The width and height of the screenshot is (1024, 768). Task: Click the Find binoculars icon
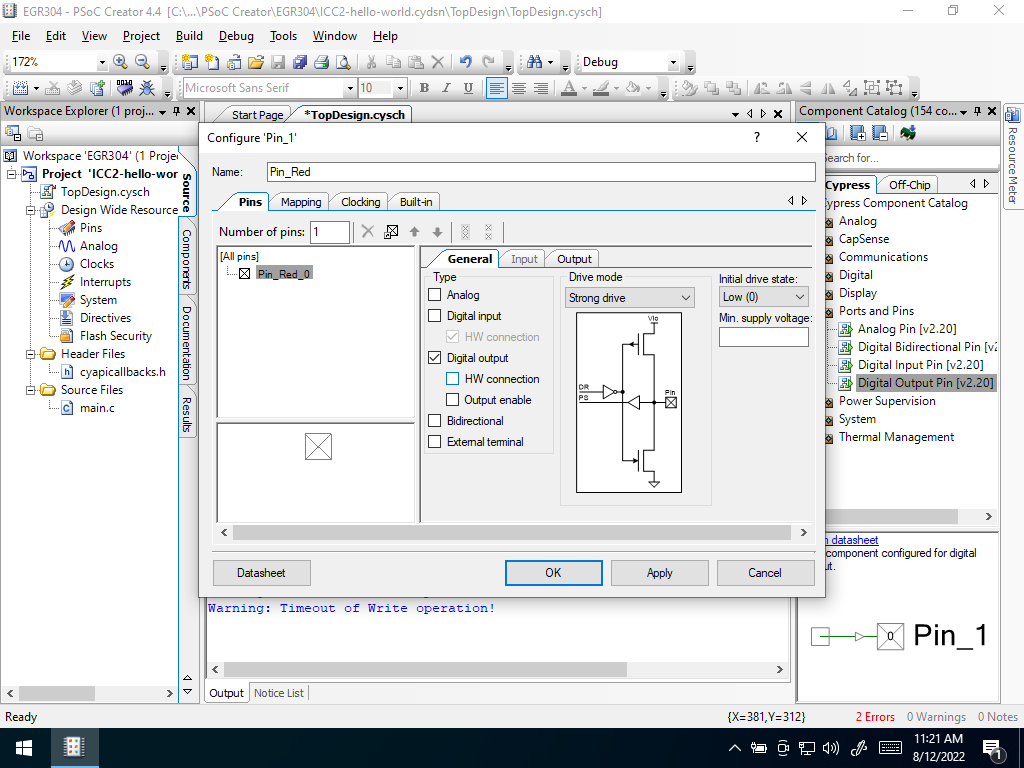tap(535, 62)
